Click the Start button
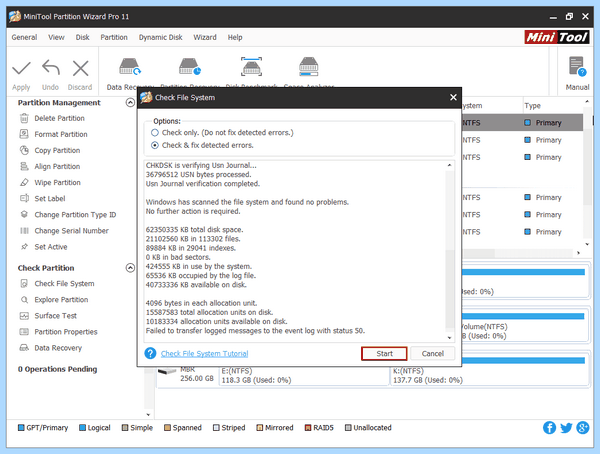Viewport: 600px width, 454px height. coord(384,354)
